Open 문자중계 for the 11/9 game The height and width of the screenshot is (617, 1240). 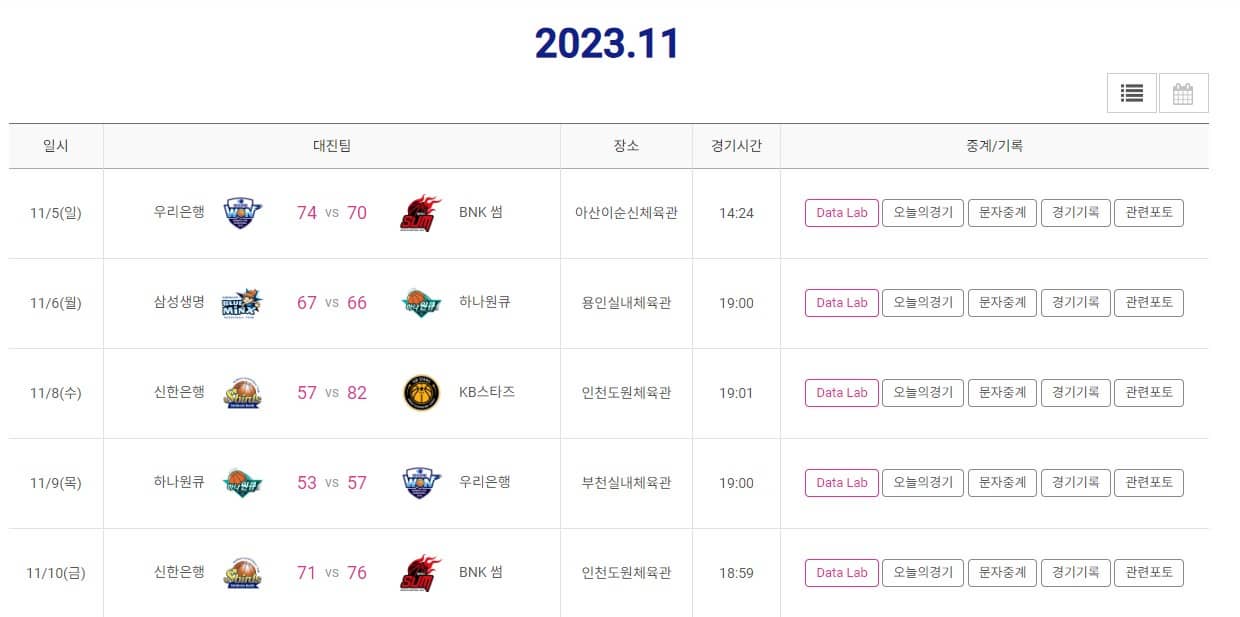point(1002,483)
